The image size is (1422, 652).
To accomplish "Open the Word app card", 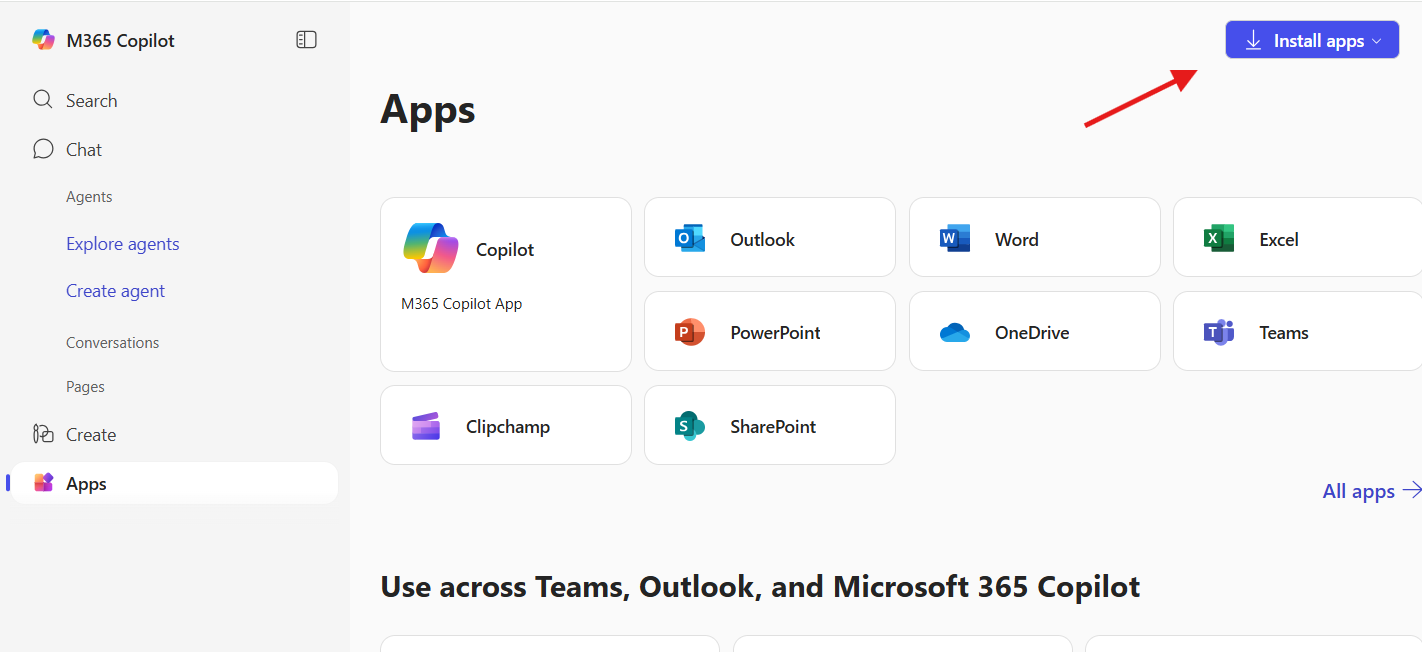I will pyautogui.click(x=1034, y=237).
